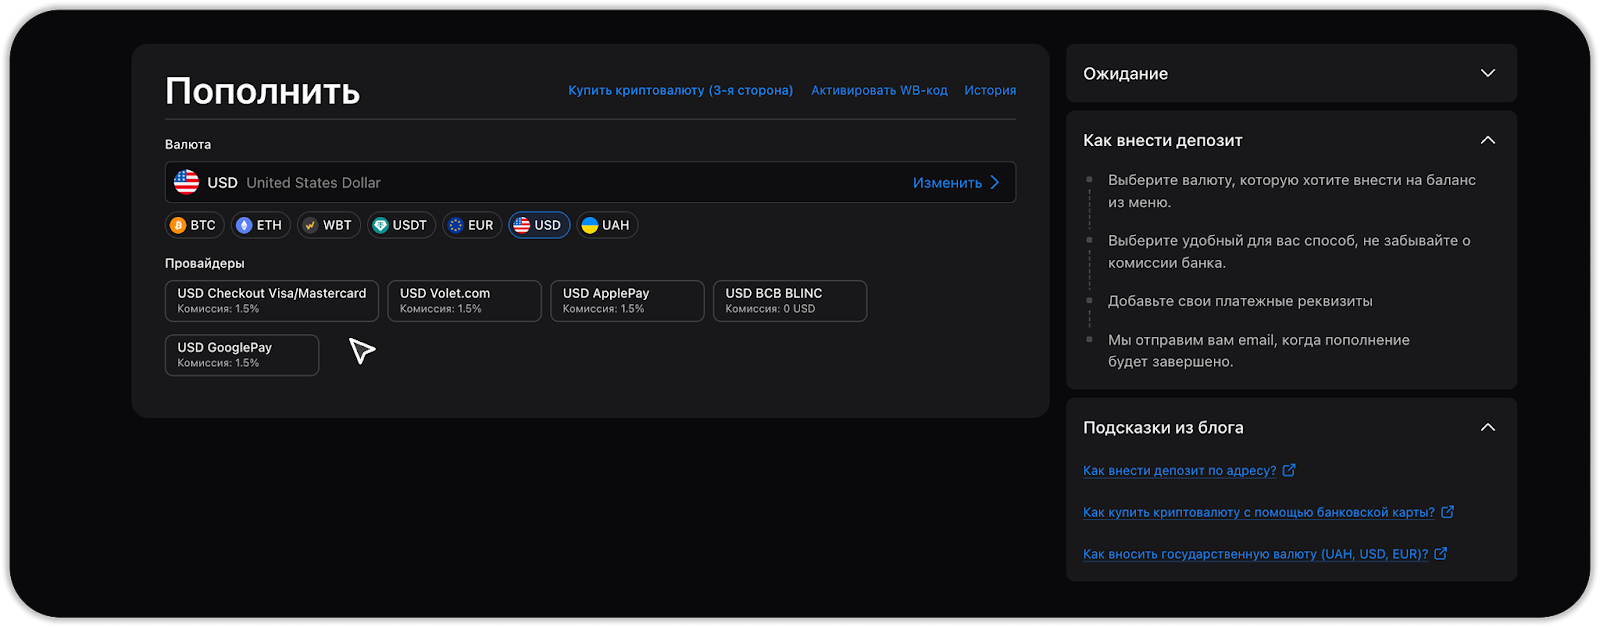Select the UAH currency chip

pos(606,225)
